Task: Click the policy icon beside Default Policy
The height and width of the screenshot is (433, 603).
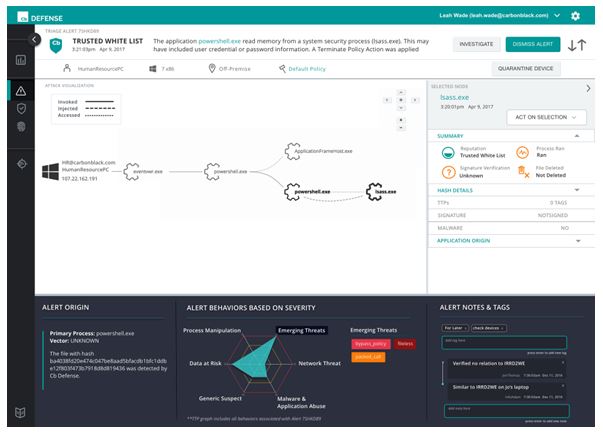Action: pyautogui.click(x=282, y=68)
